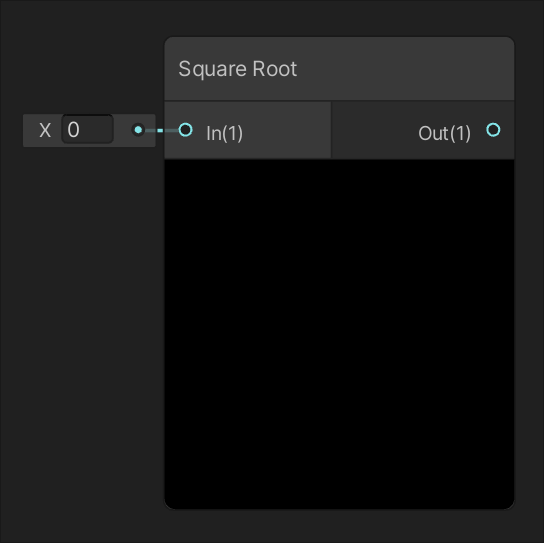This screenshot has height=543, width=544.
Task: Click the black node preview area
Action: (x=339, y=334)
